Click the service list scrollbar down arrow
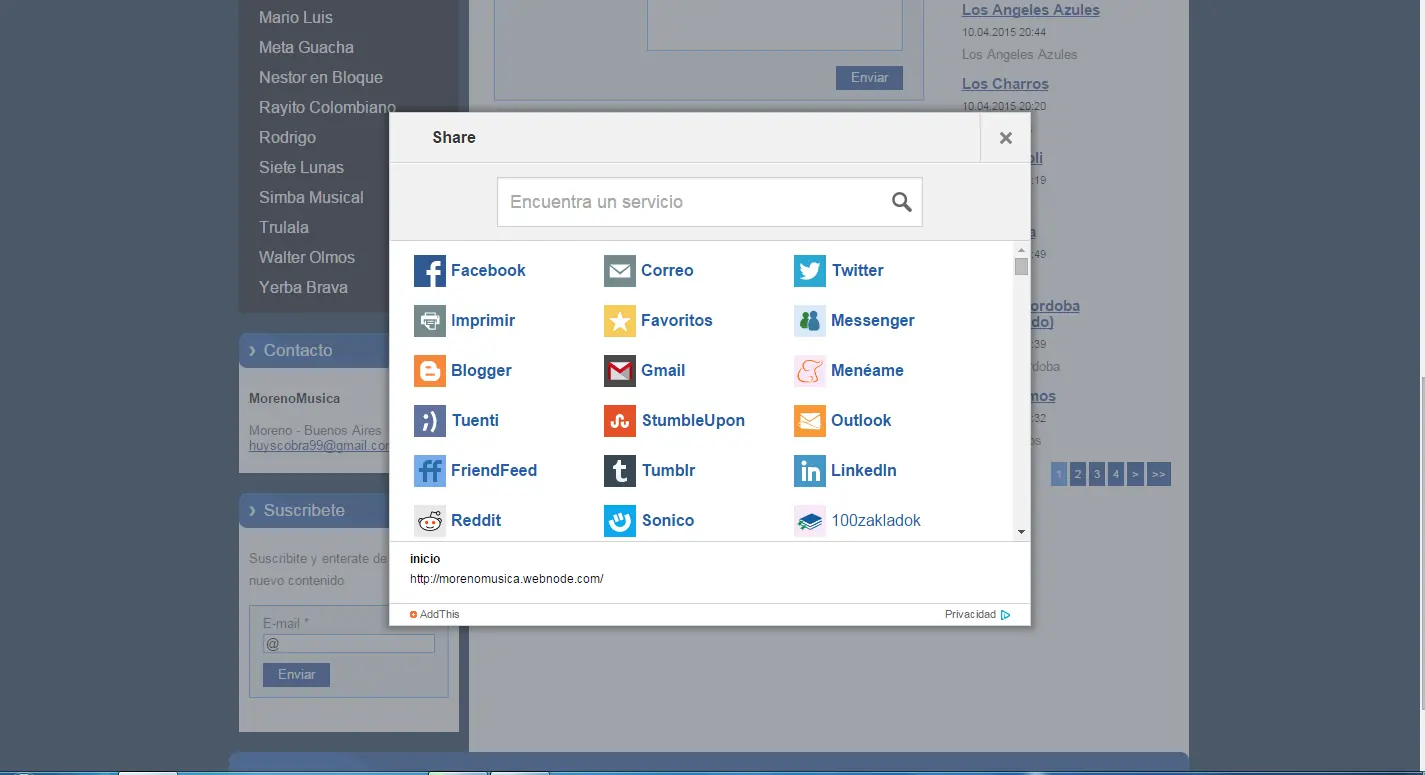The height and width of the screenshot is (775, 1425). click(x=1021, y=532)
